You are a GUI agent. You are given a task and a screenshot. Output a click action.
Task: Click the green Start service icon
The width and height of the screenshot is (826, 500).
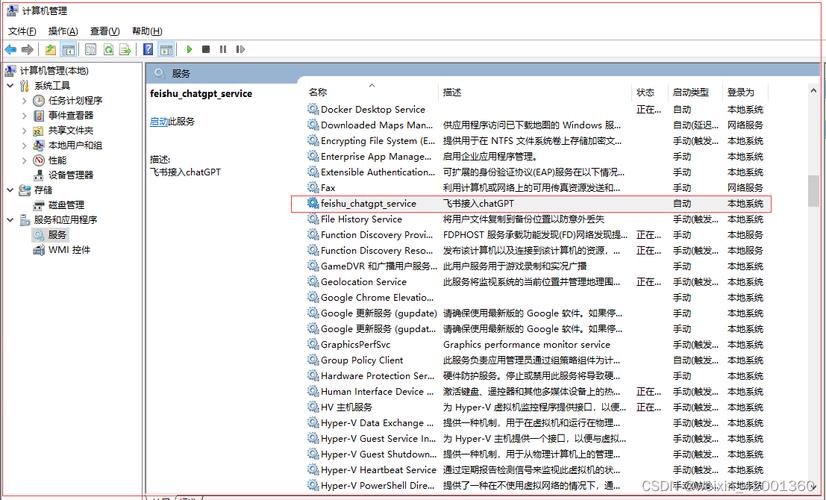click(189, 50)
